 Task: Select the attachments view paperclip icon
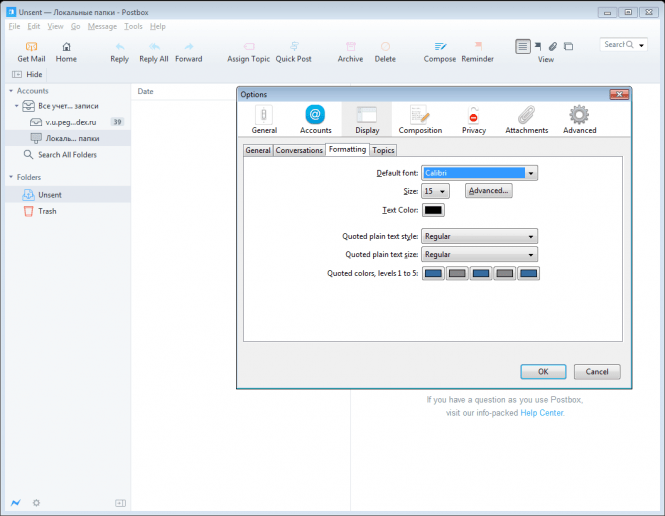click(553, 46)
